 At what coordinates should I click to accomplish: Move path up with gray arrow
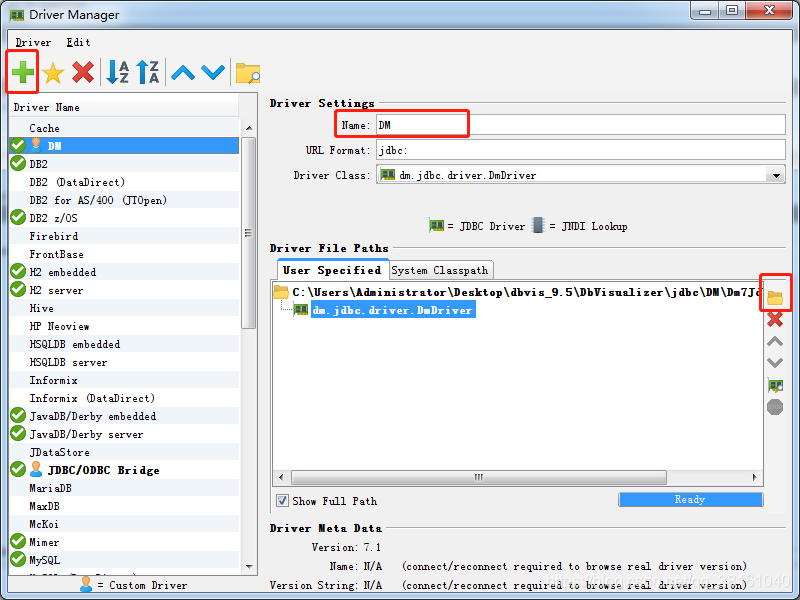(775, 341)
